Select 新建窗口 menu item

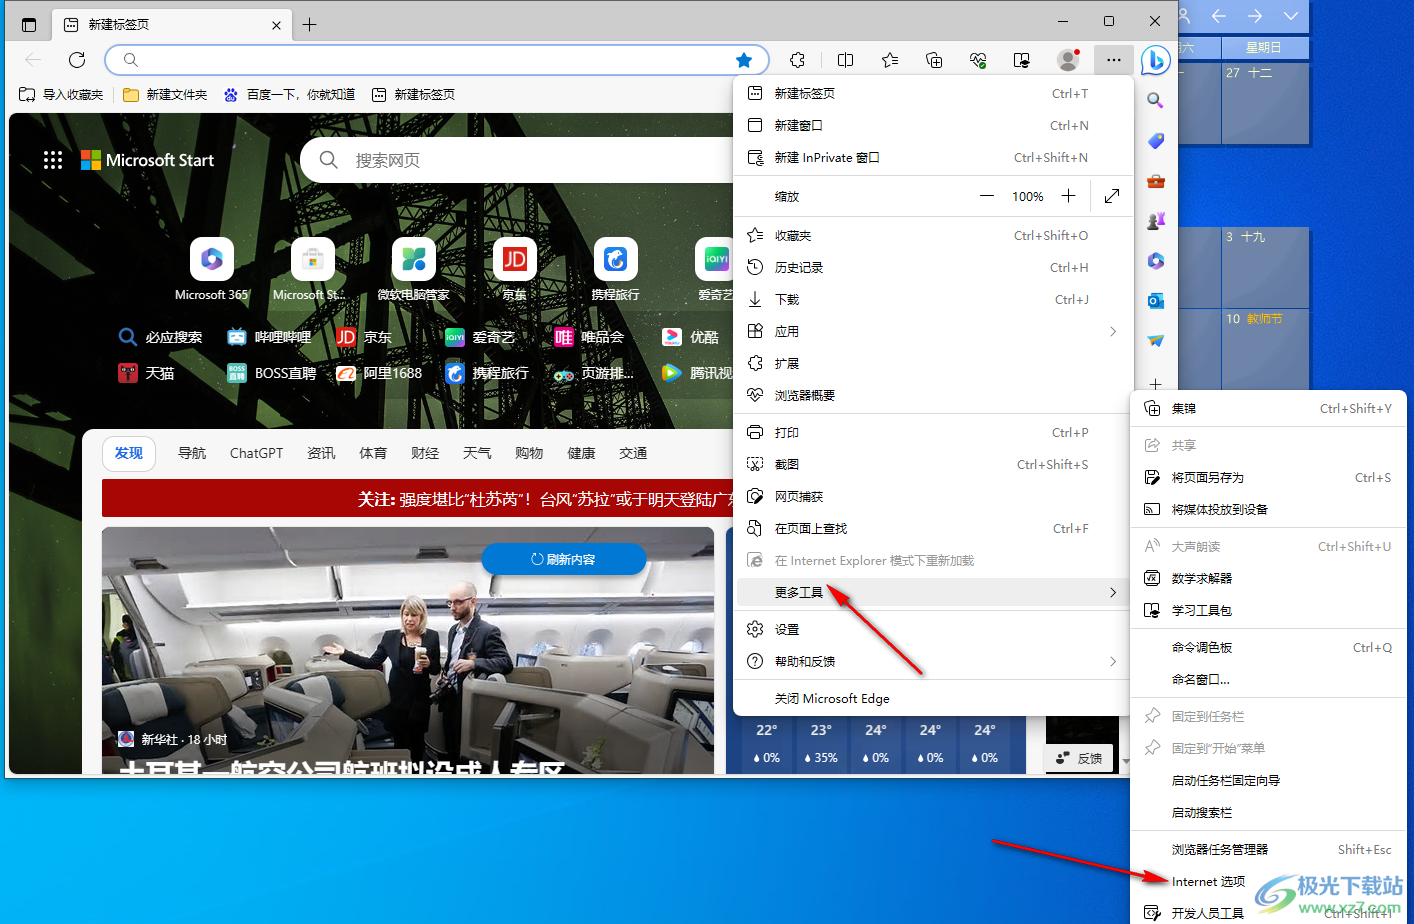(x=933, y=125)
